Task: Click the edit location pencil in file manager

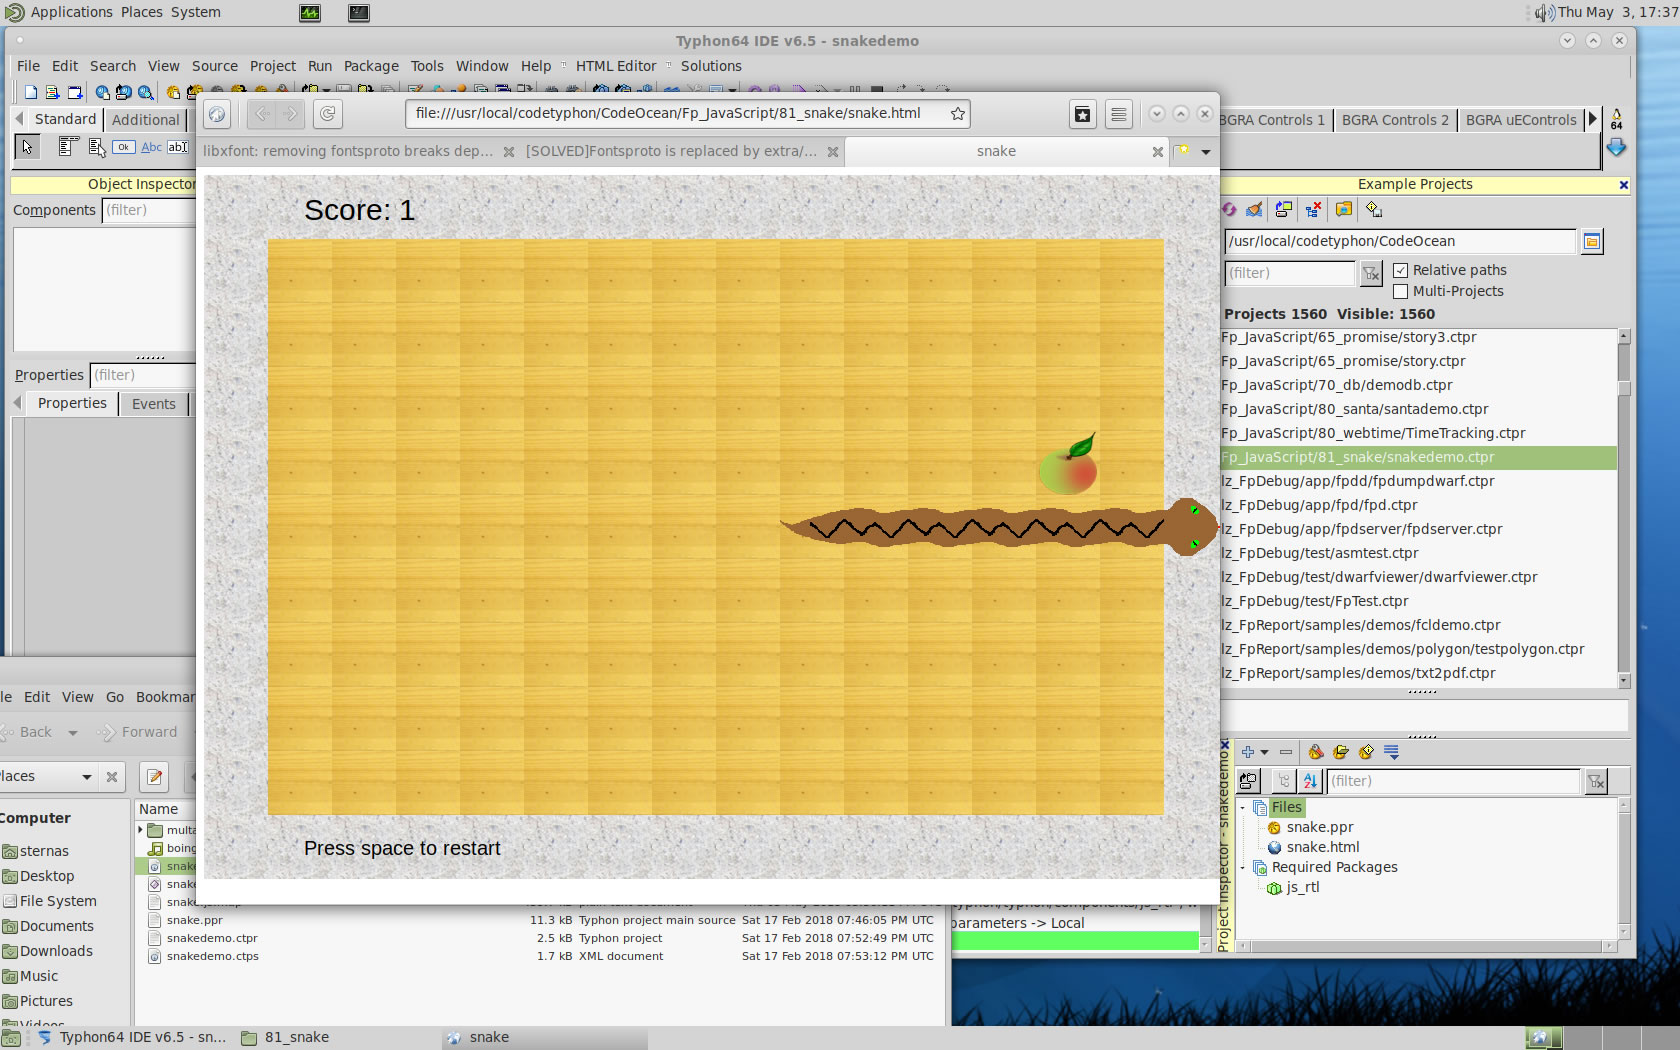Action: pos(154,777)
